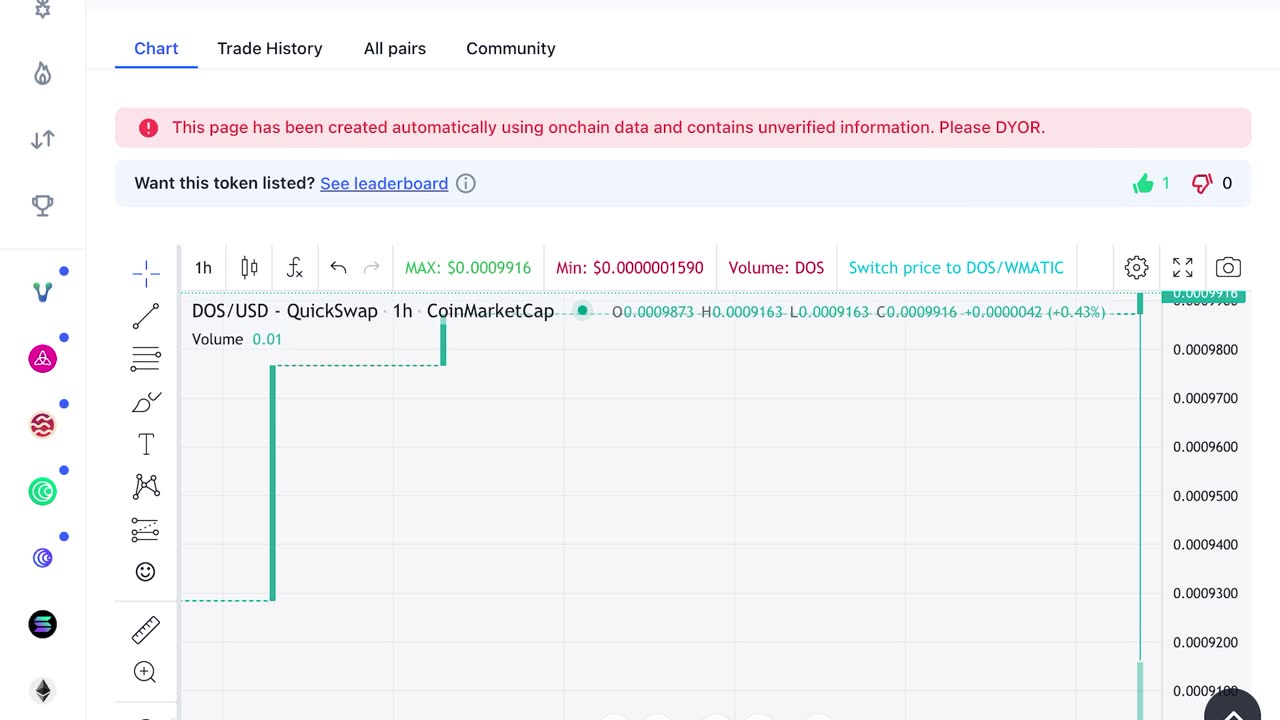Viewport: 1280px width, 720px height.
Task: Click the 0.0009800 price axis label
Action: 1205,349
